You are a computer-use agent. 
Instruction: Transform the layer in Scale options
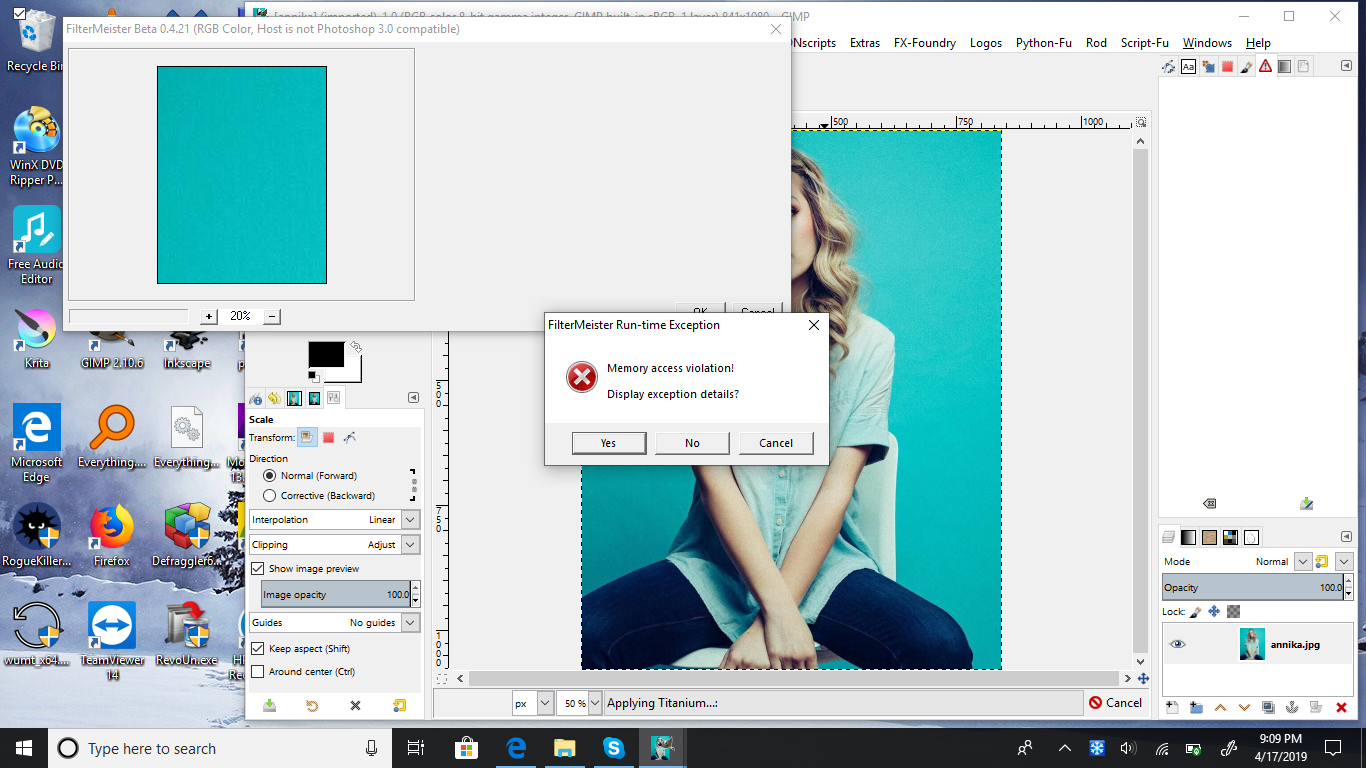(307, 437)
